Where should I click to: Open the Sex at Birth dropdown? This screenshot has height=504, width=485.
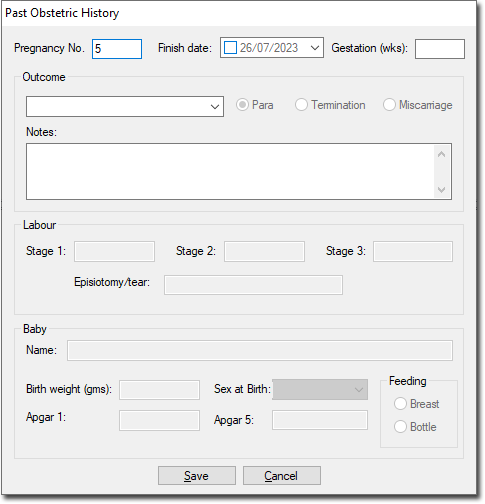(x=359, y=389)
